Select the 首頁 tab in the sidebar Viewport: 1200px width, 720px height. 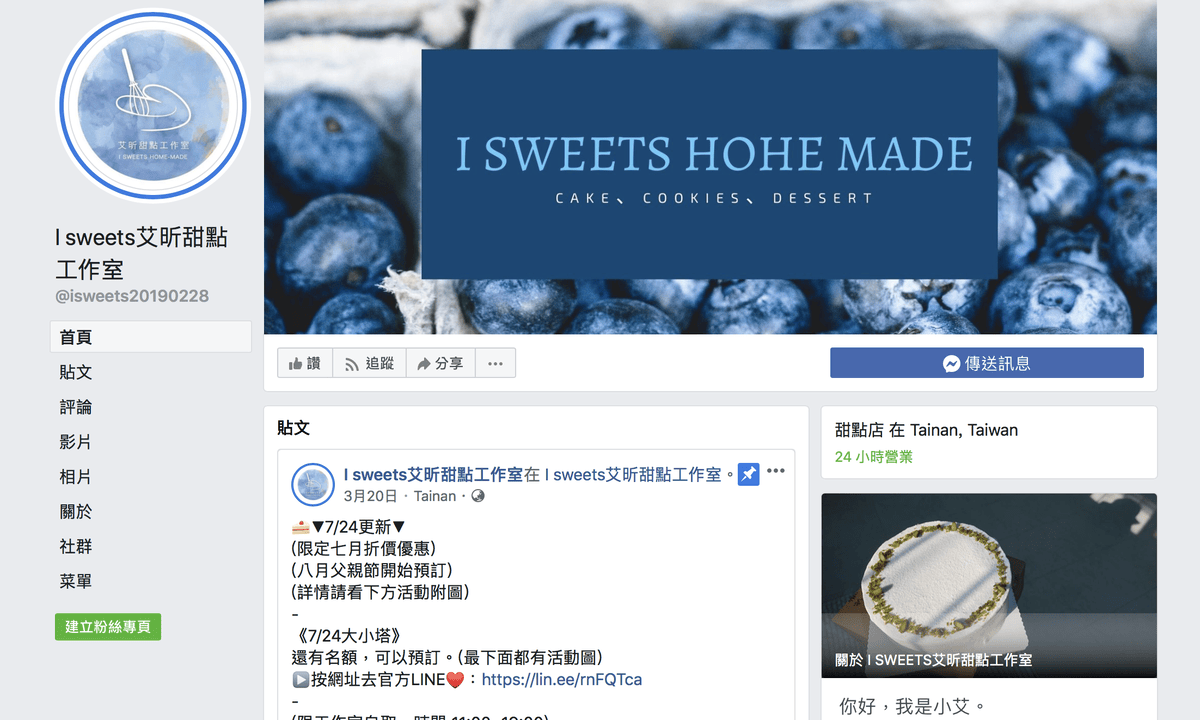click(151, 337)
